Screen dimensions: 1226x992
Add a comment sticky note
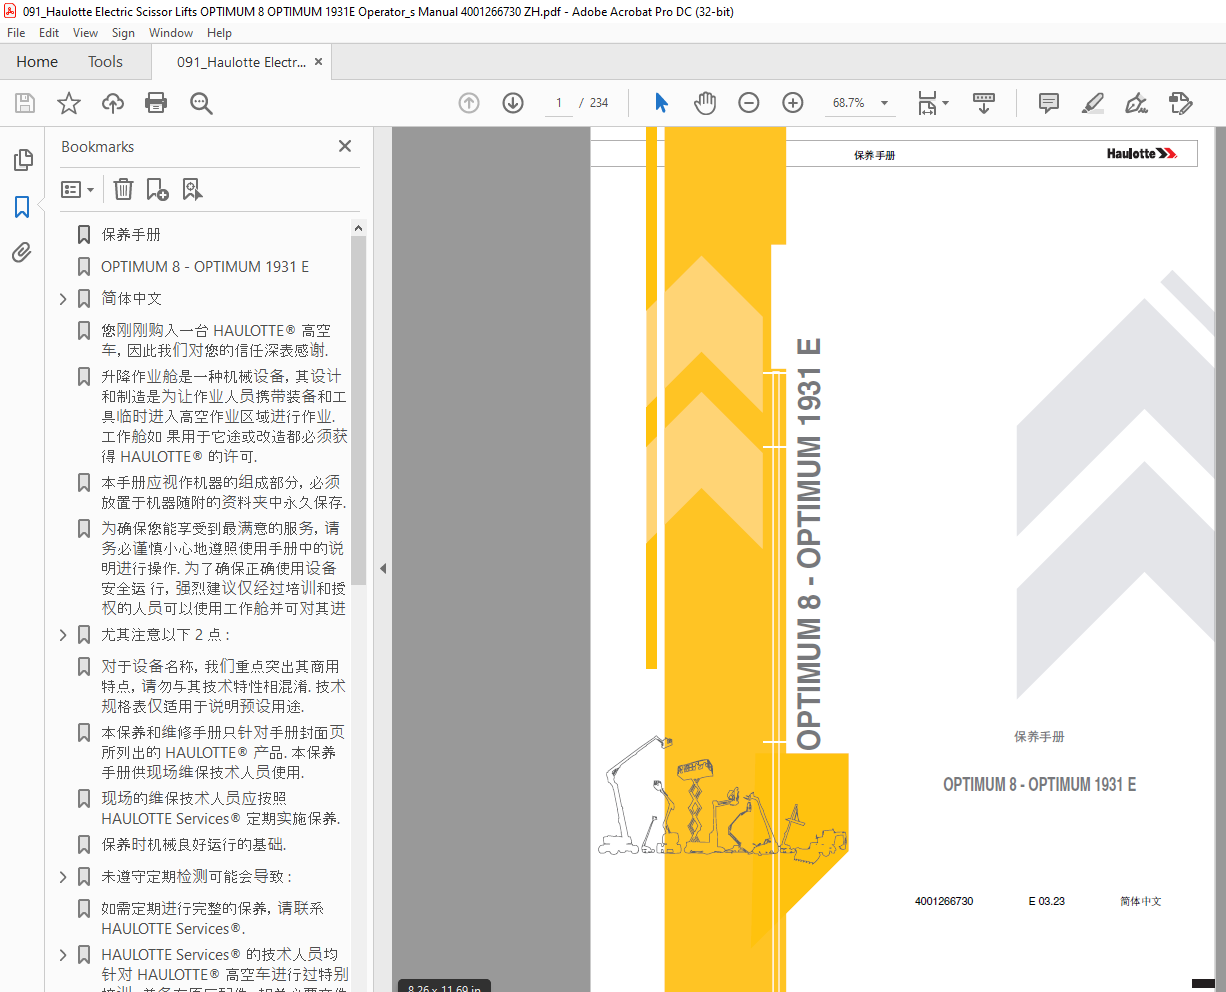(1049, 103)
